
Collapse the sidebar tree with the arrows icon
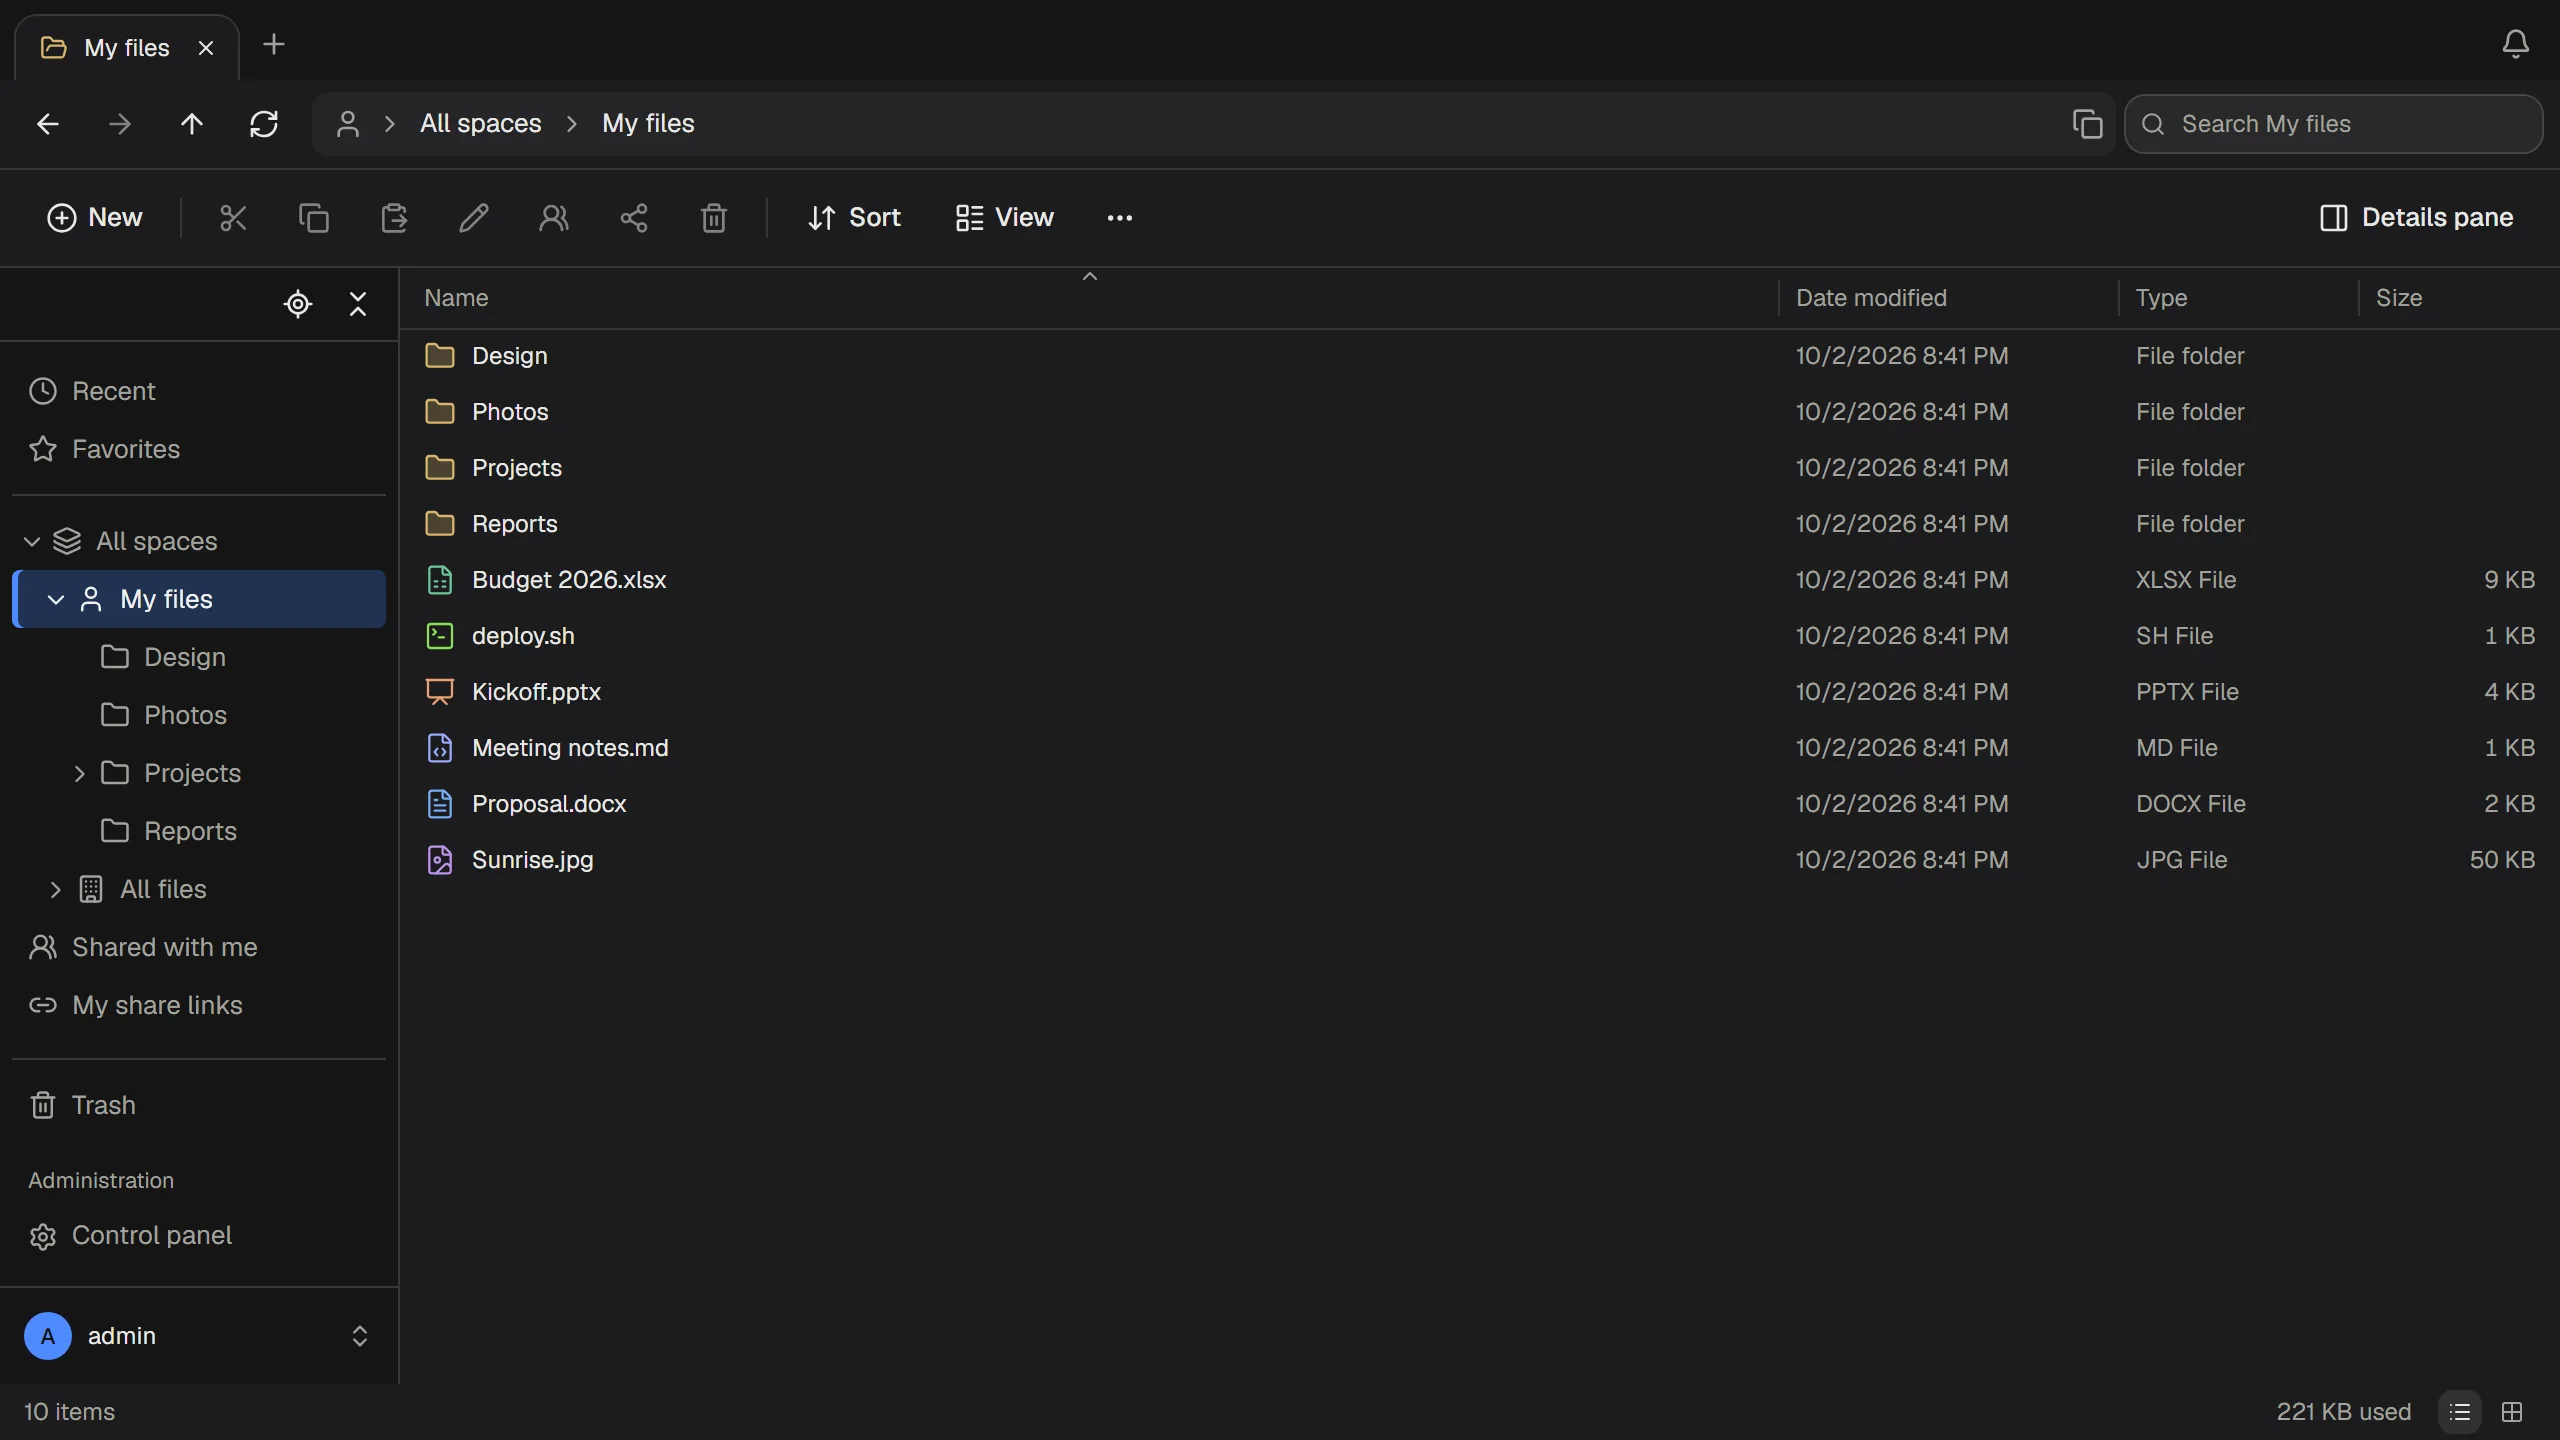pyautogui.click(x=358, y=304)
